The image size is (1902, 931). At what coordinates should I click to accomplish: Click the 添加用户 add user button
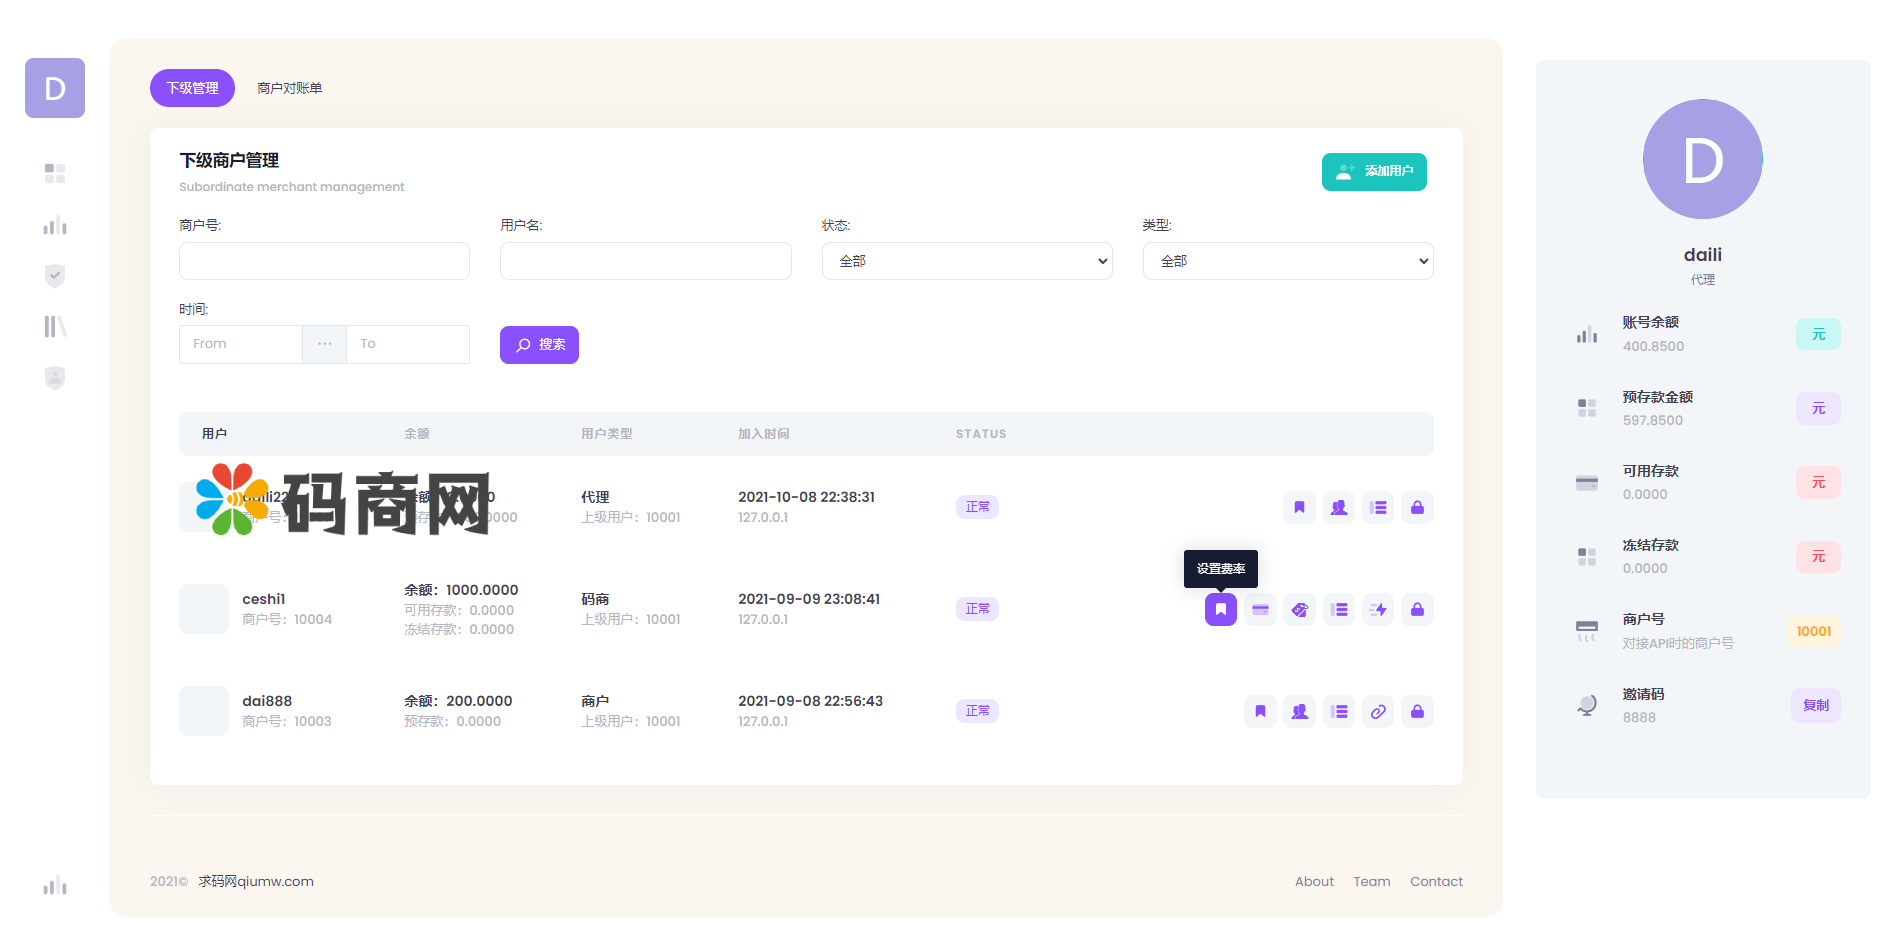pyautogui.click(x=1373, y=171)
